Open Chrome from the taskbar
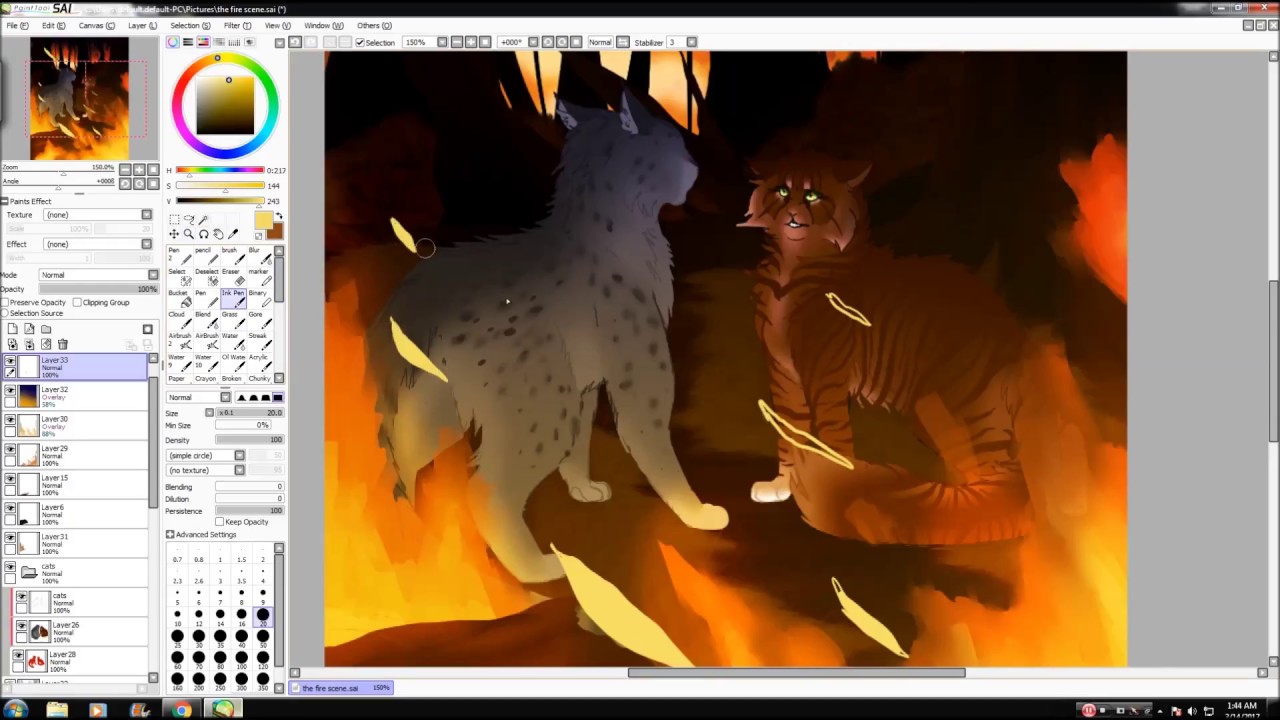Screen dimensions: 1280x720 [x=181, y=710]
